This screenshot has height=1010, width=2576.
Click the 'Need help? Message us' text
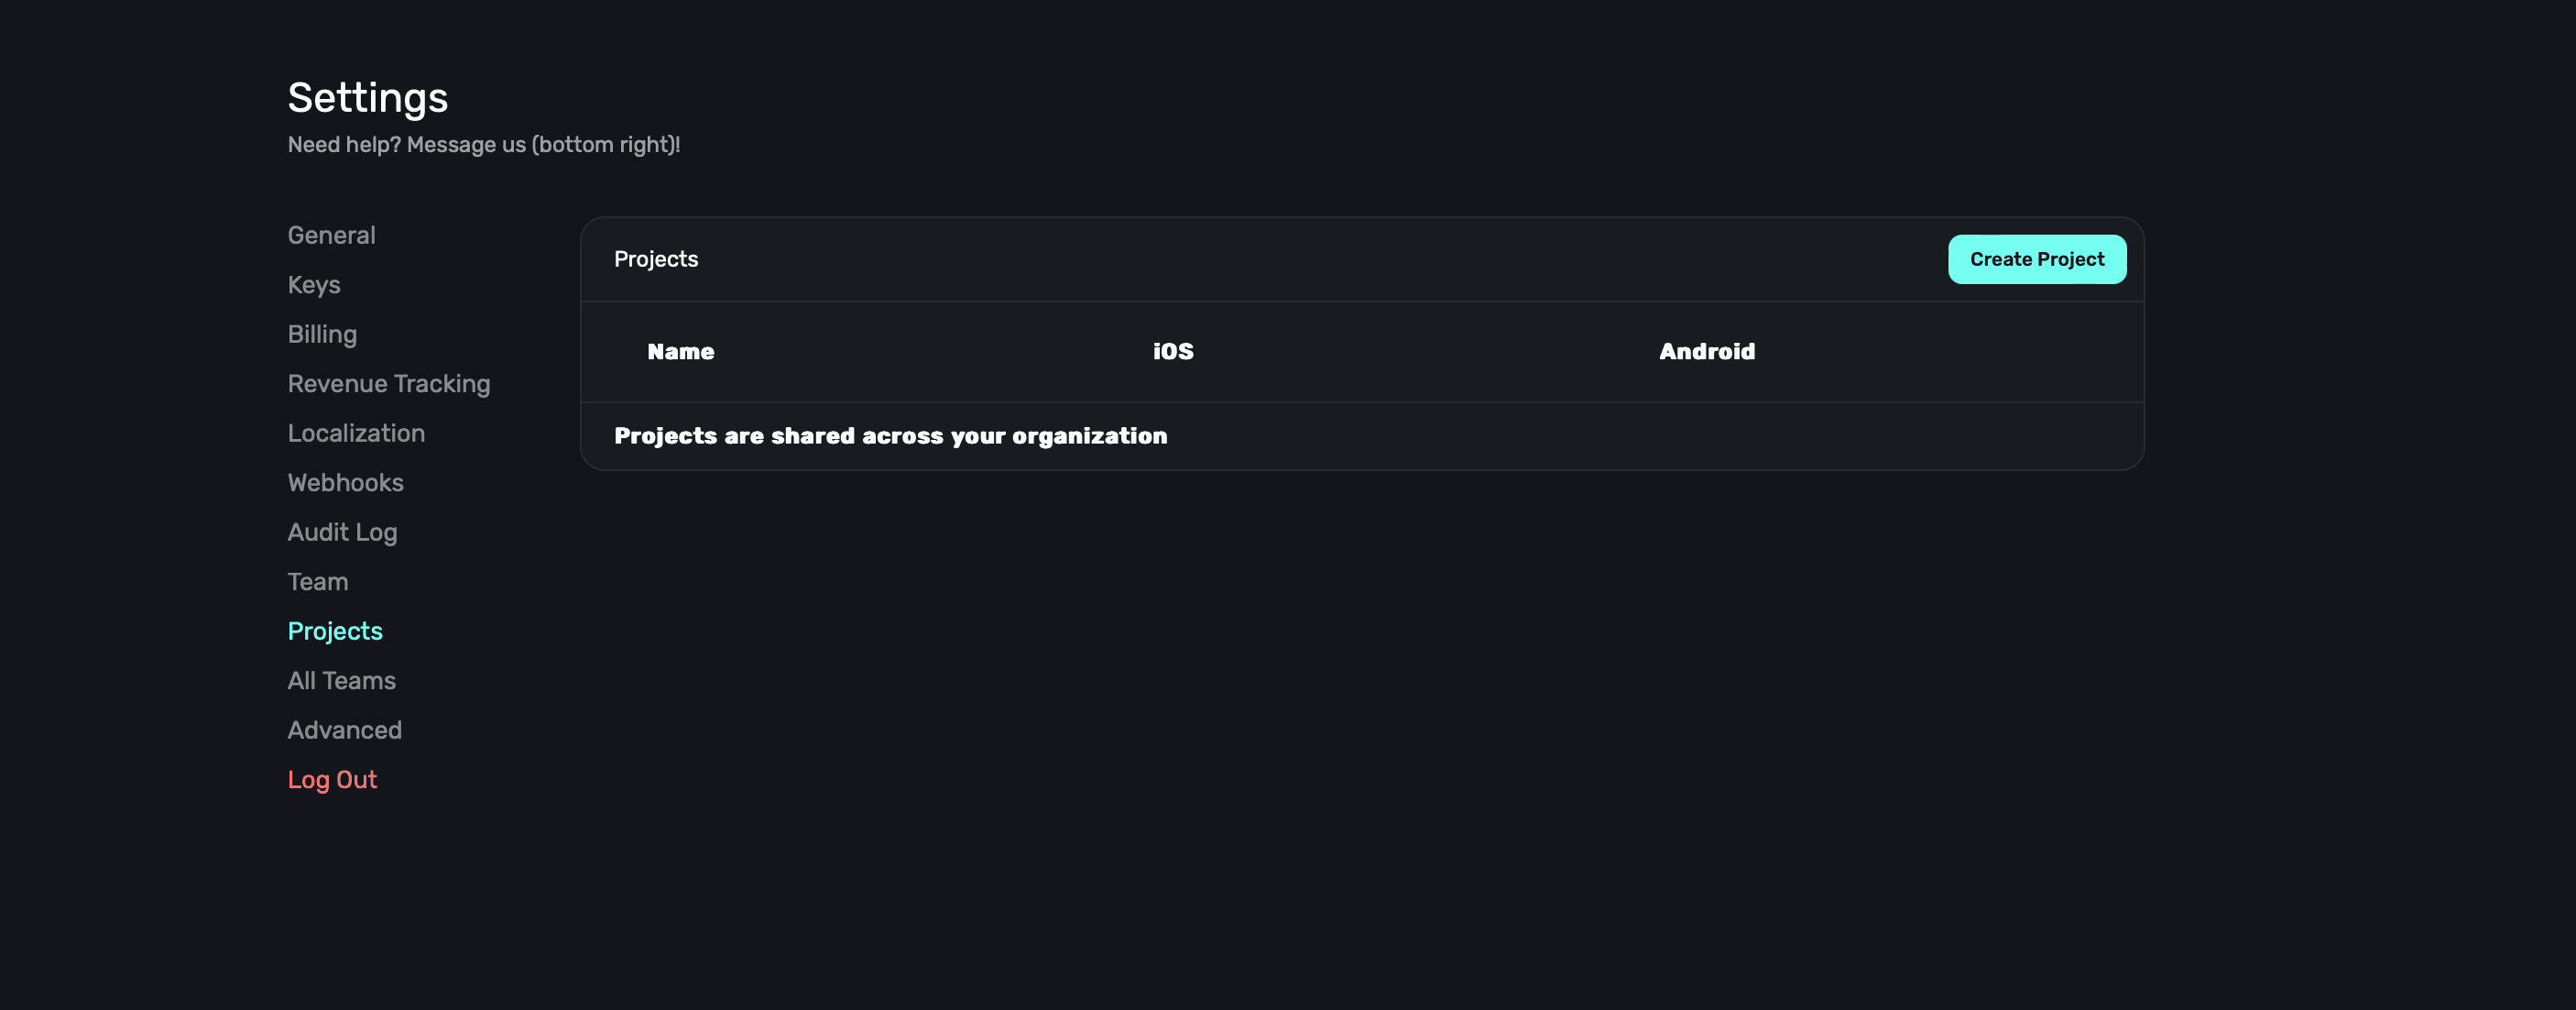click(x=483, y=145)
